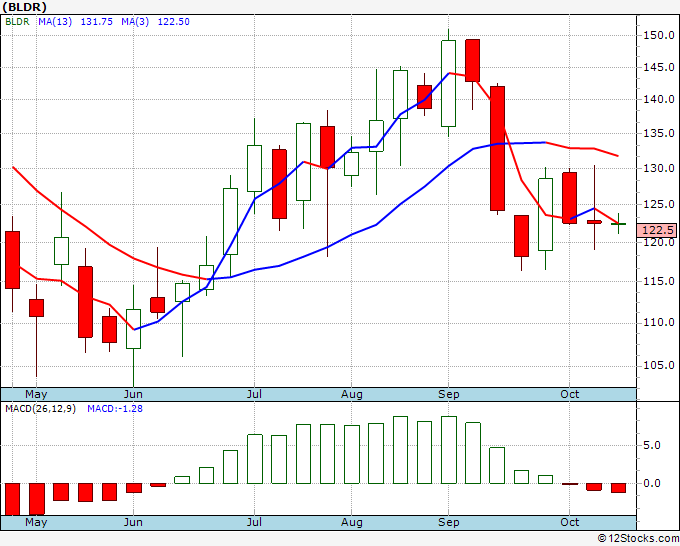Screen dimensions: 680x546
Task: Click the MA(13) value 131.75
Action: (x=97, y=22)
